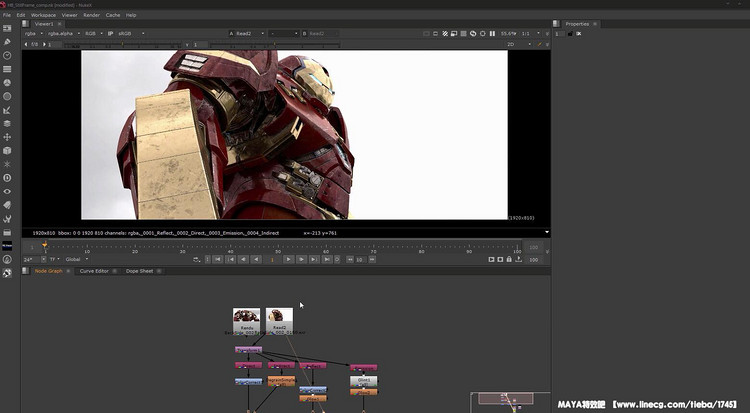Open the Time nodes clock icon

(x=8, y=55)
